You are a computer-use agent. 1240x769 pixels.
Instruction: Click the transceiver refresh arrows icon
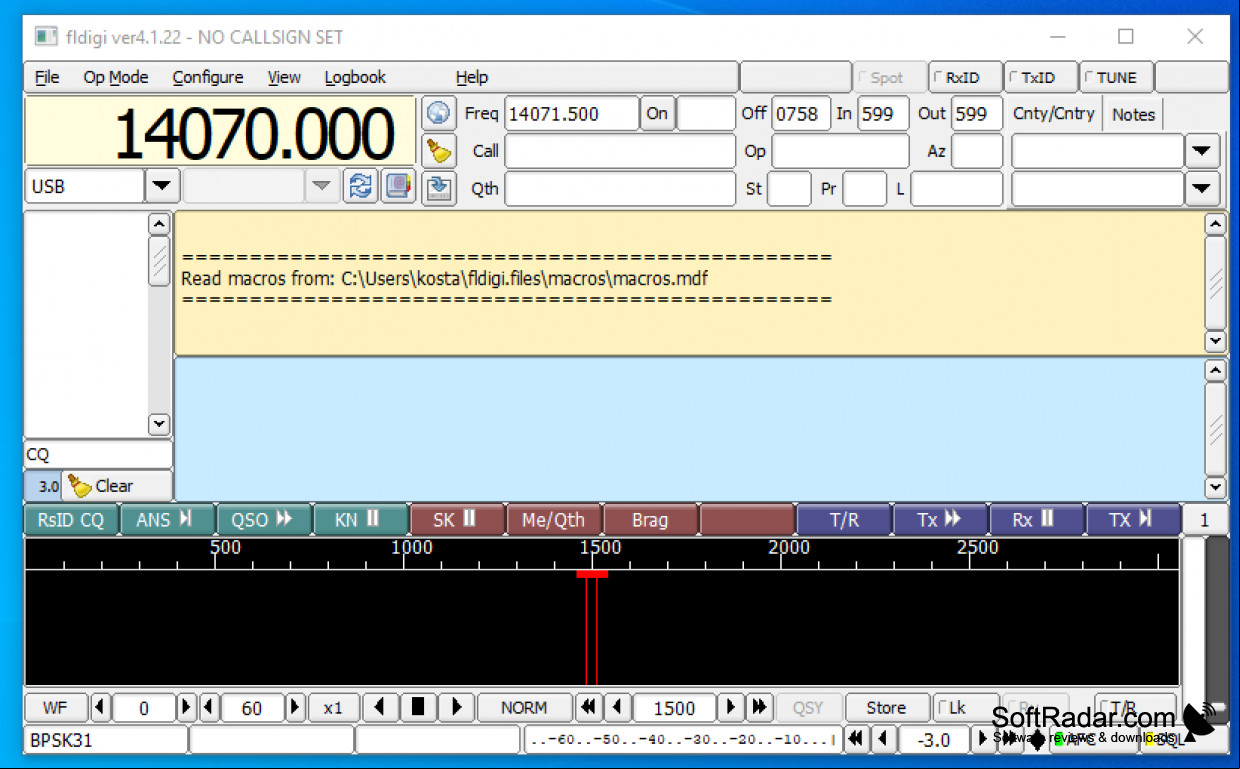[360, 186]
